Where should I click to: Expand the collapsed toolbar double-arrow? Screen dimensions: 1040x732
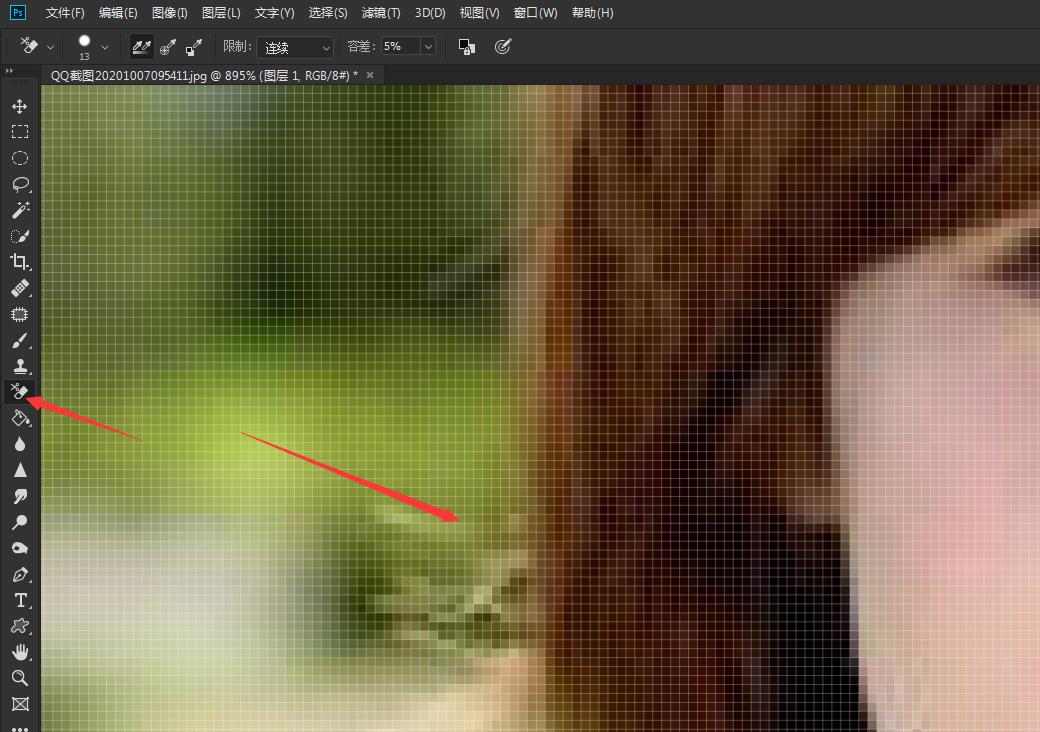point(9,71)
